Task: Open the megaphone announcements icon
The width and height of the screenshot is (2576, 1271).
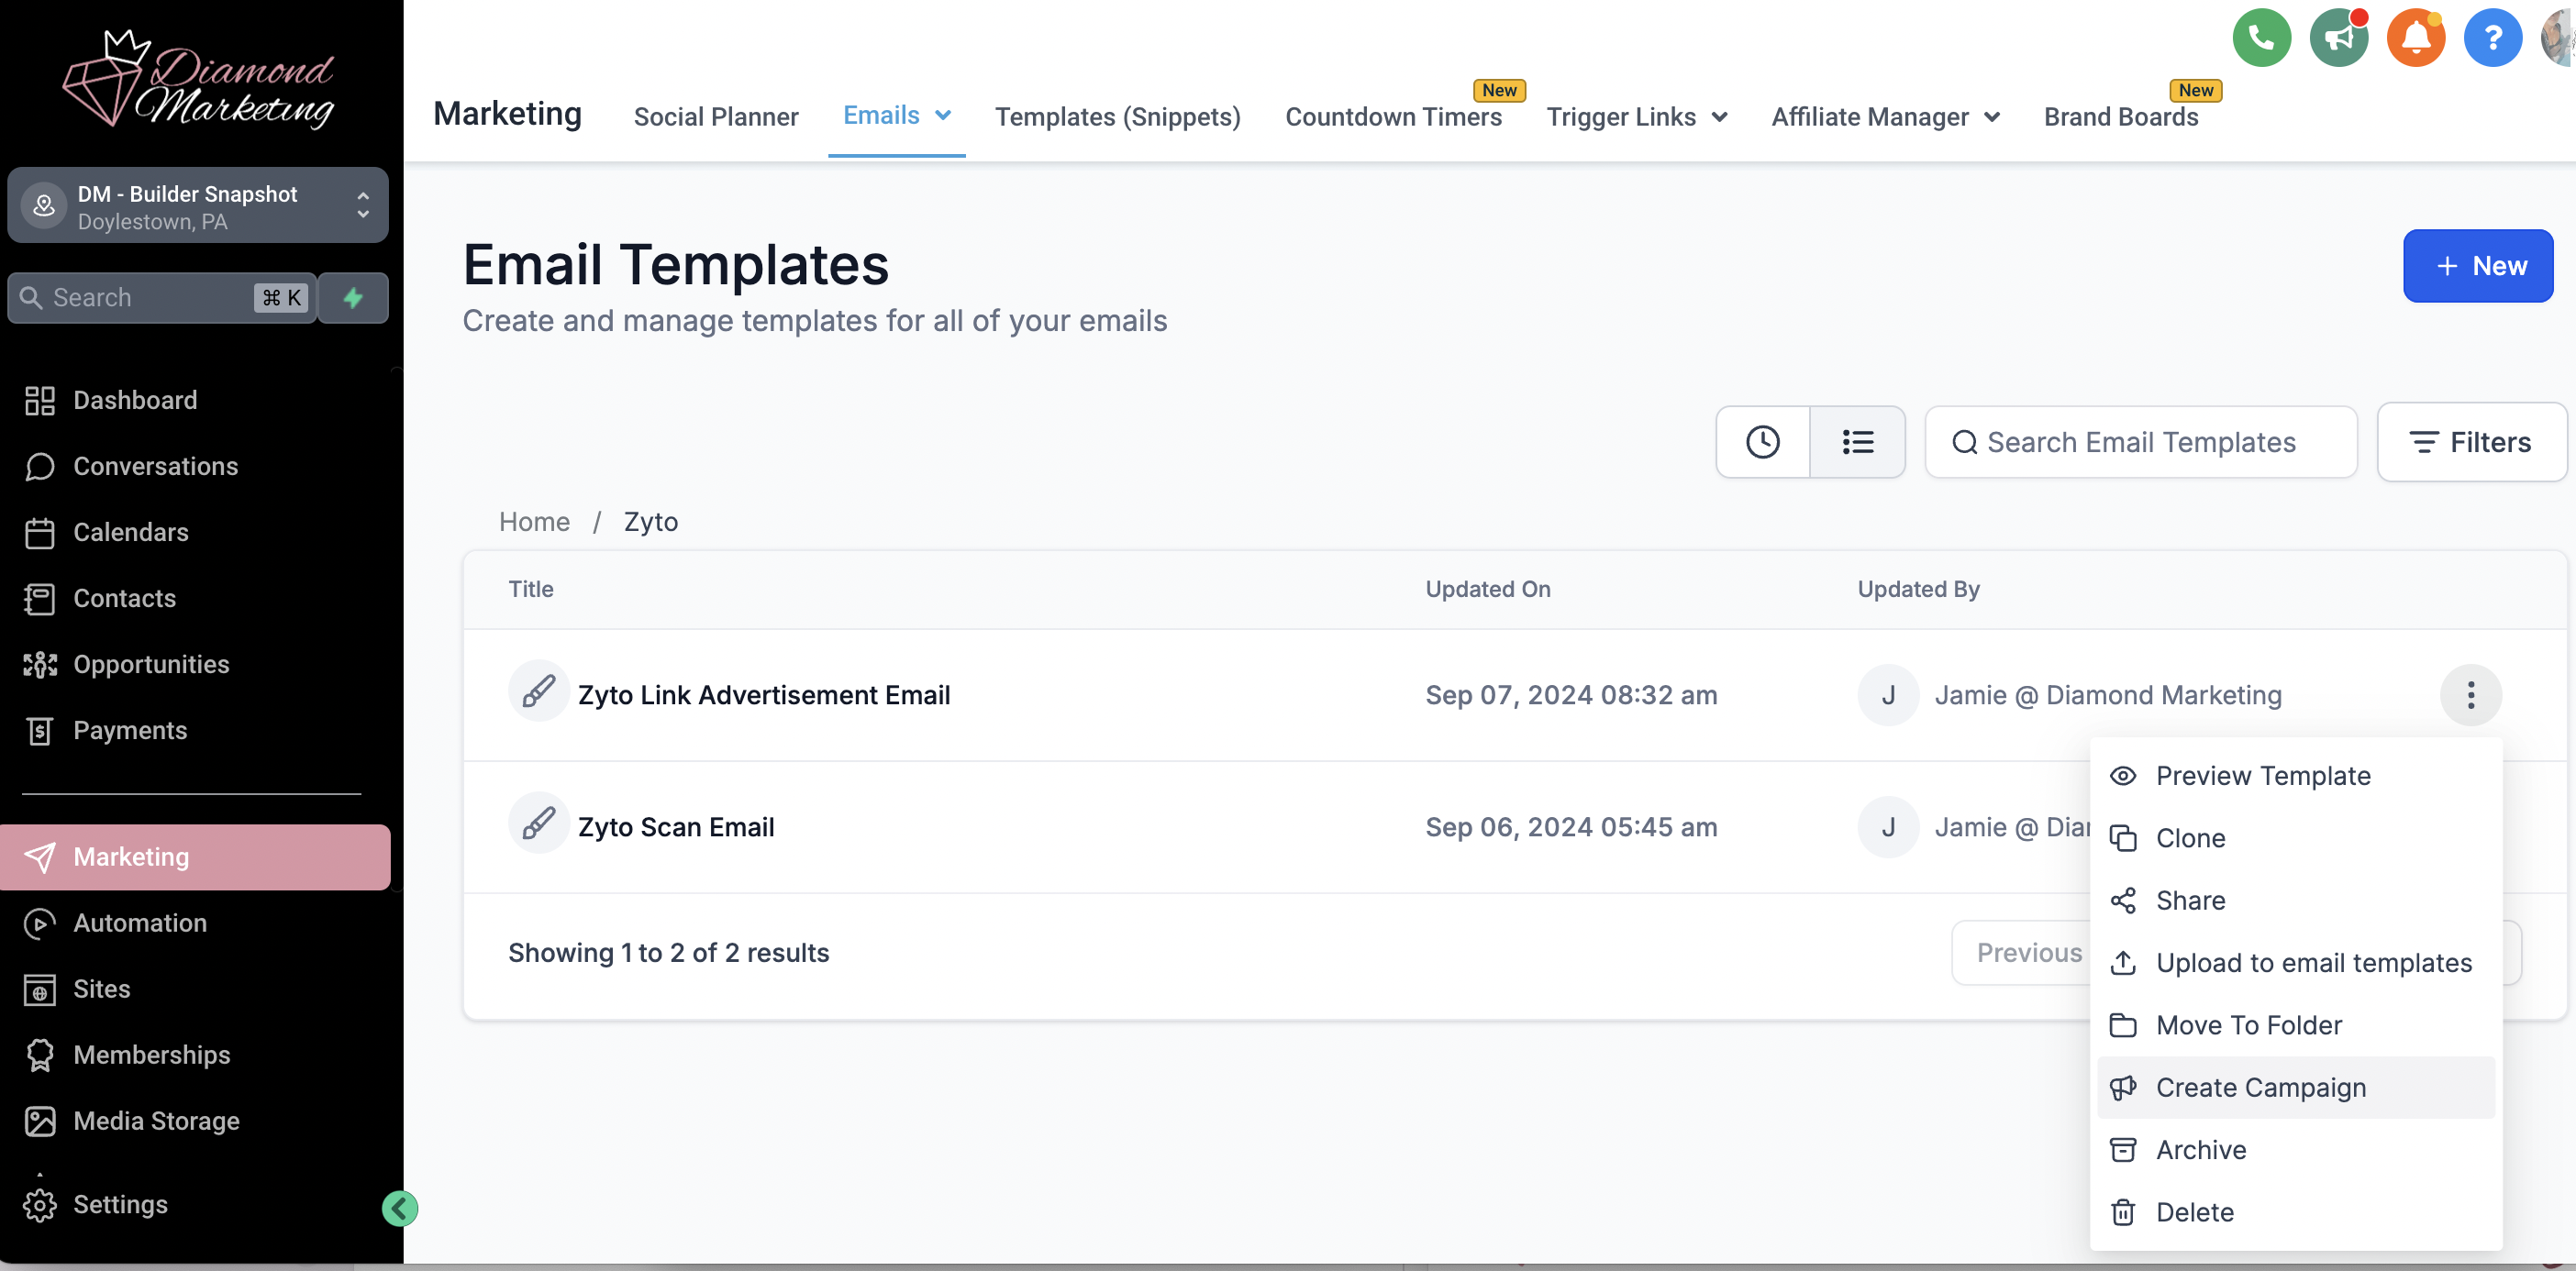Action: 2338,38
